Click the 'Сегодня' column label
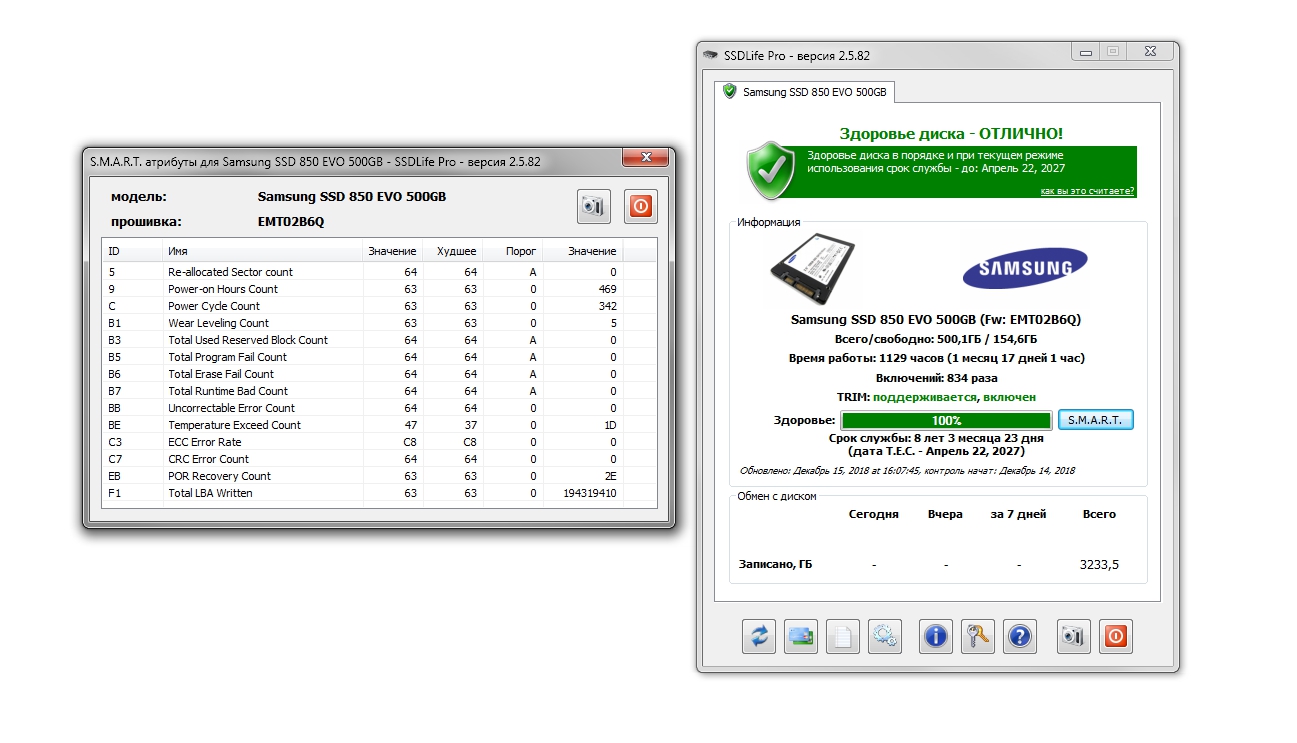This screenshot has height=743, width=1297. coord(874,514)
